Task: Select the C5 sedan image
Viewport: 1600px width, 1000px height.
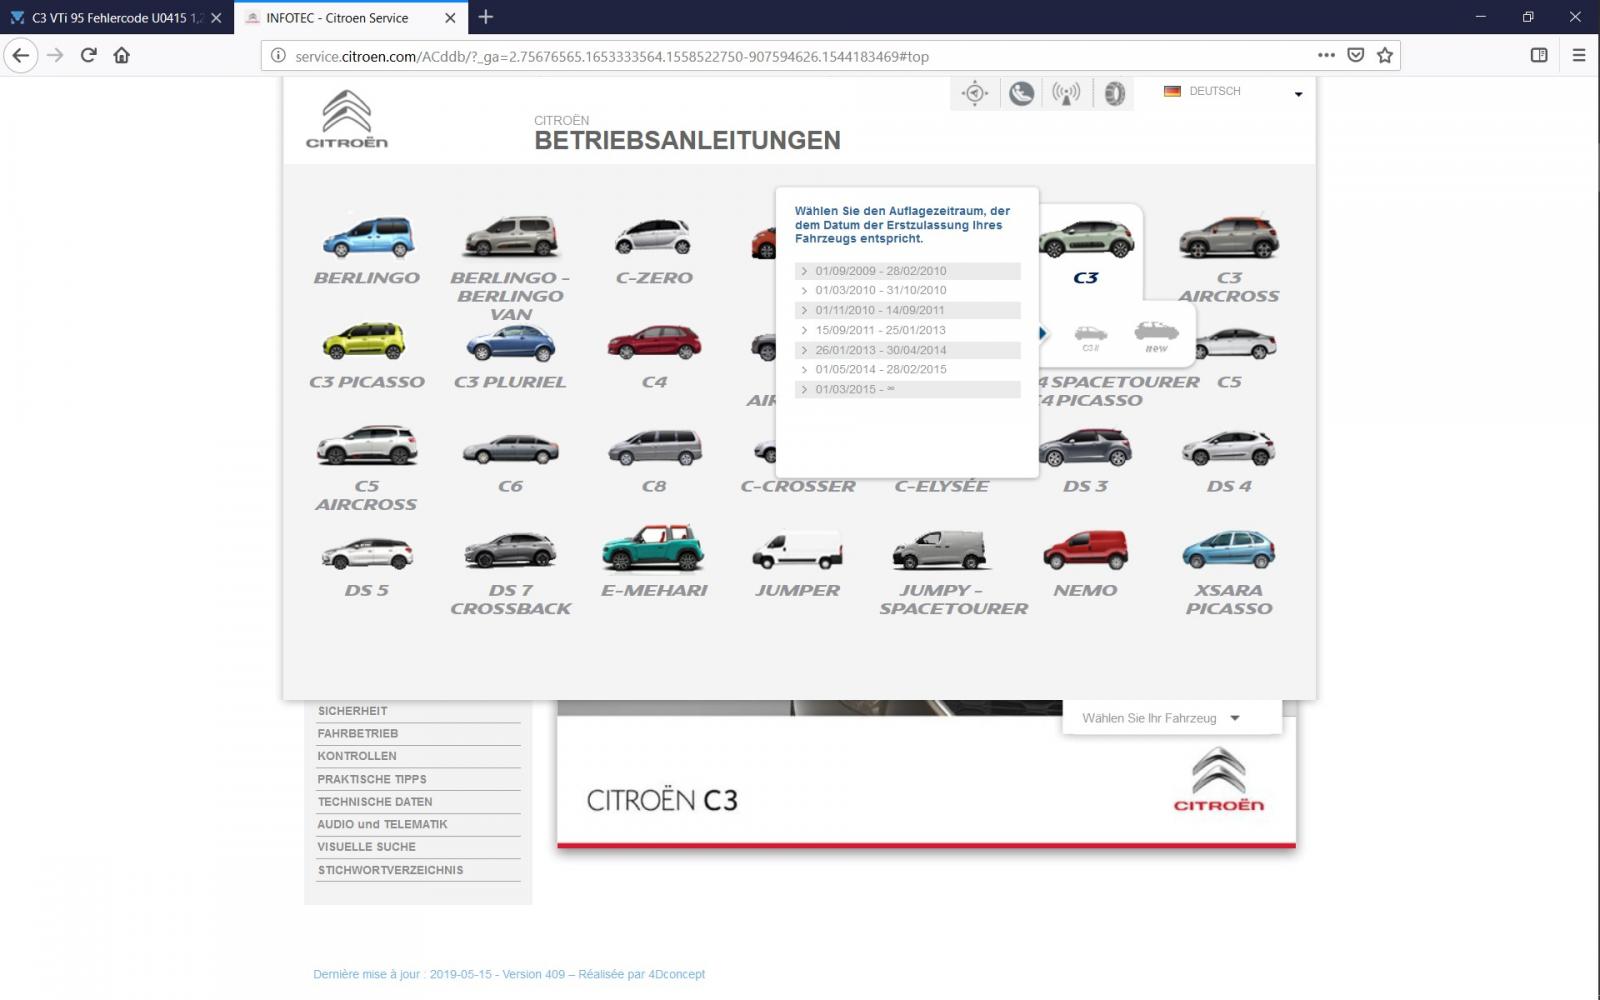Action: coord(1236,344)
